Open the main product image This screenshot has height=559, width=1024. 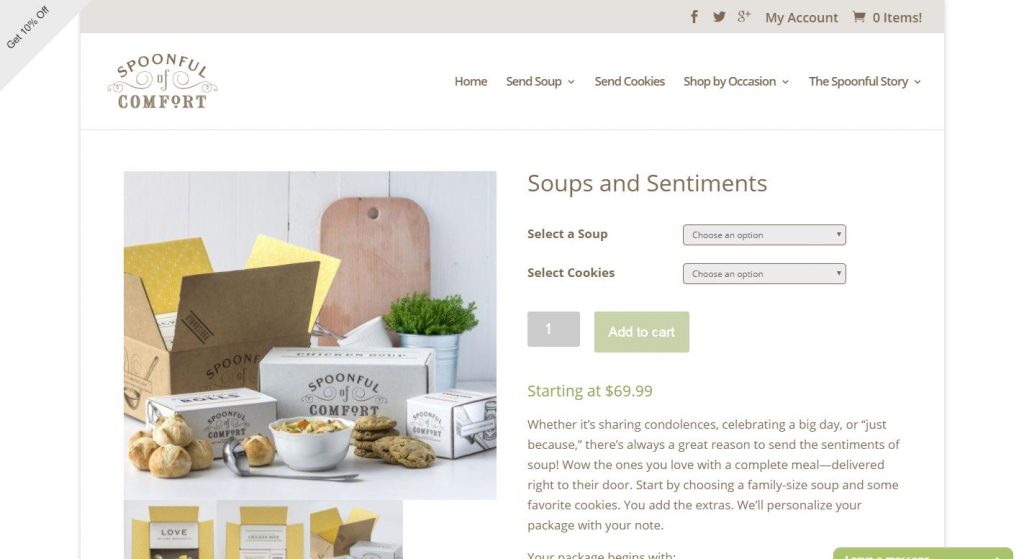tap(310, 336)
